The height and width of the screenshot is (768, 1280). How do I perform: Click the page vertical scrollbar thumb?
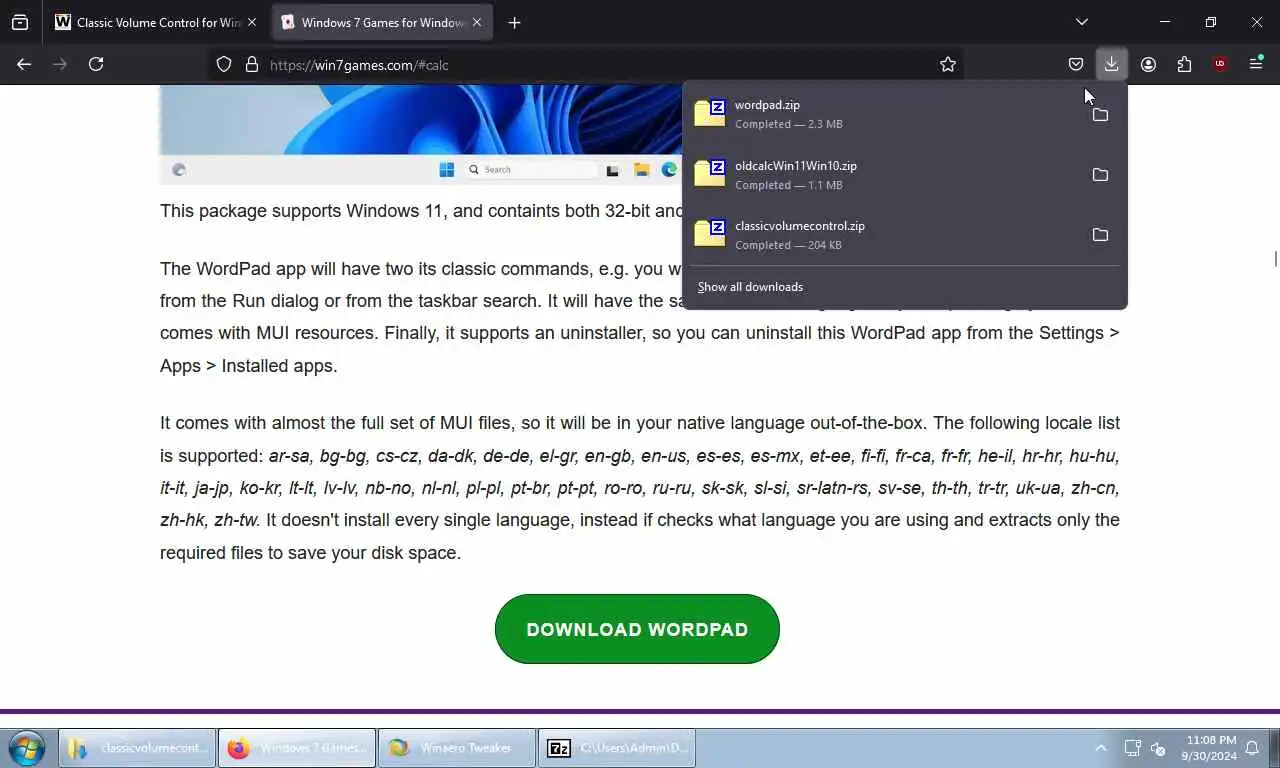(1275, 259)
